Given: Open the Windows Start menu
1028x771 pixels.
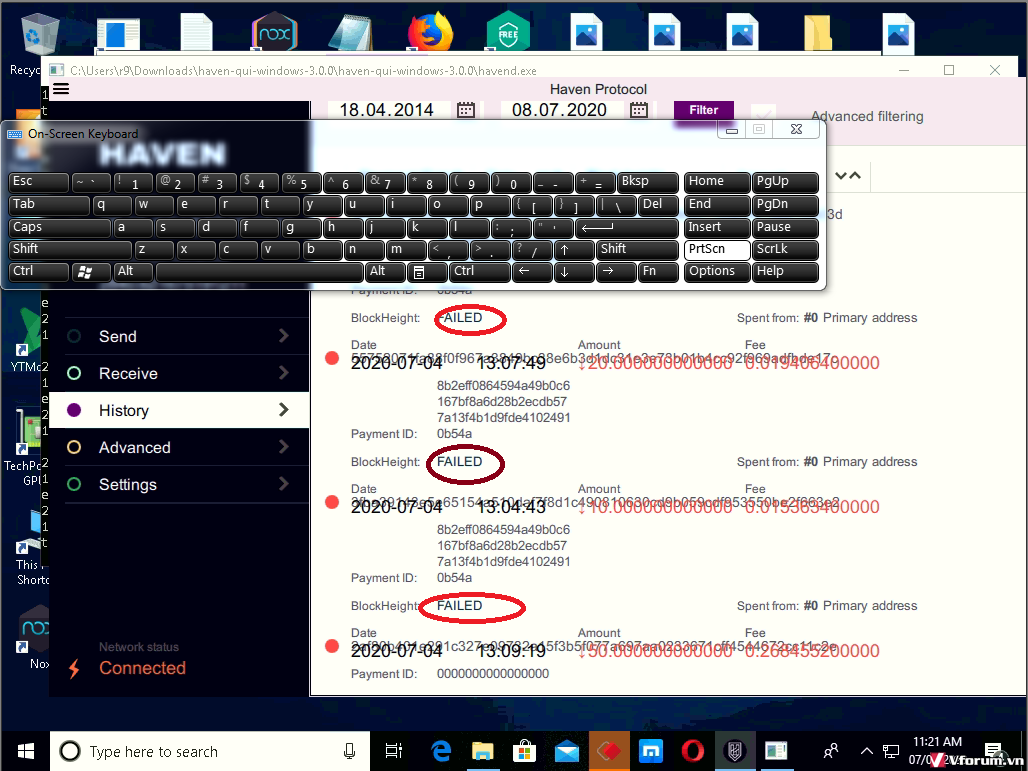Looking at the screenshot, I should 25,751.
